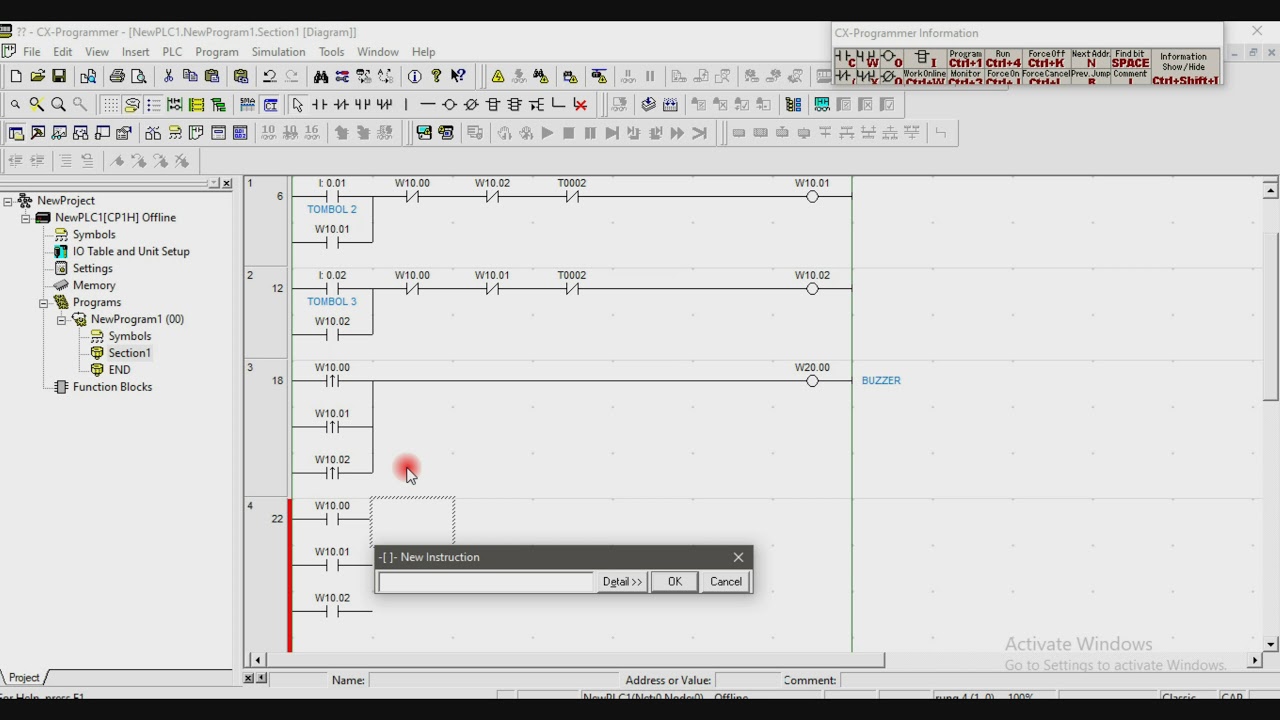Select the New Closed Contact tool
The image size is (1280, 720).
(x=341, y=104)
